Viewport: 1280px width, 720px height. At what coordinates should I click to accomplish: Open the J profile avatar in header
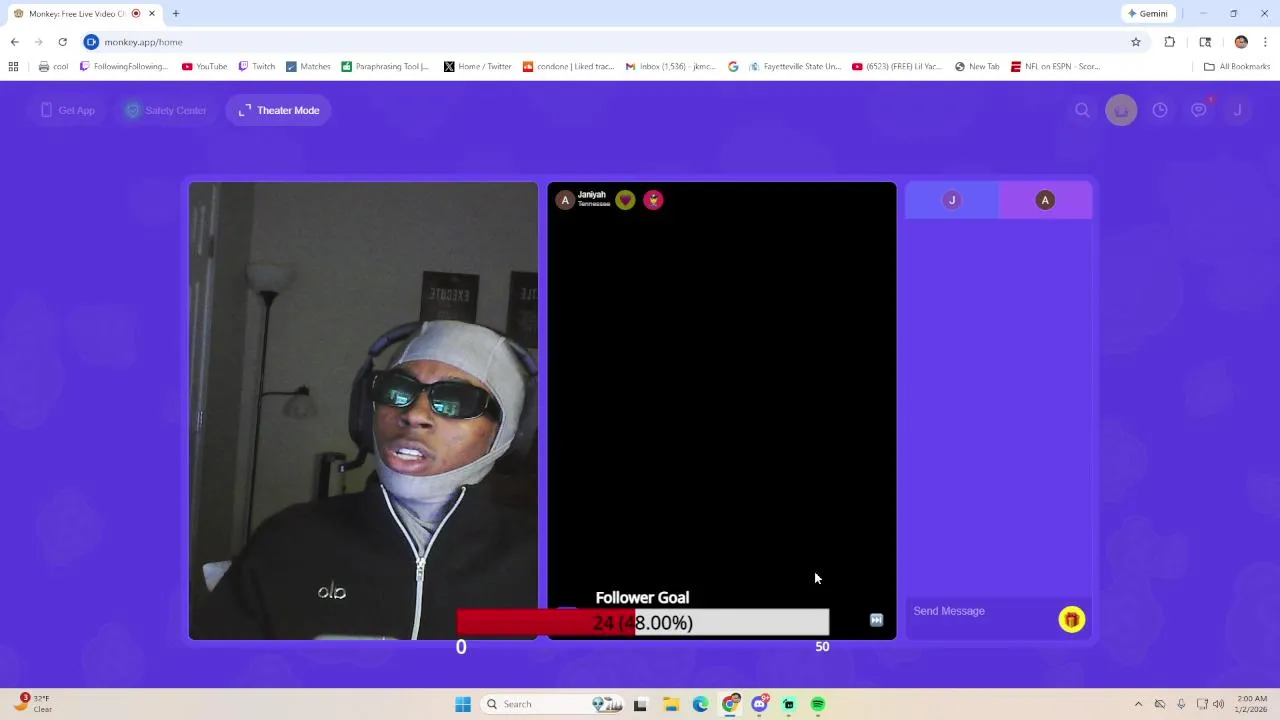point(1237,110)
